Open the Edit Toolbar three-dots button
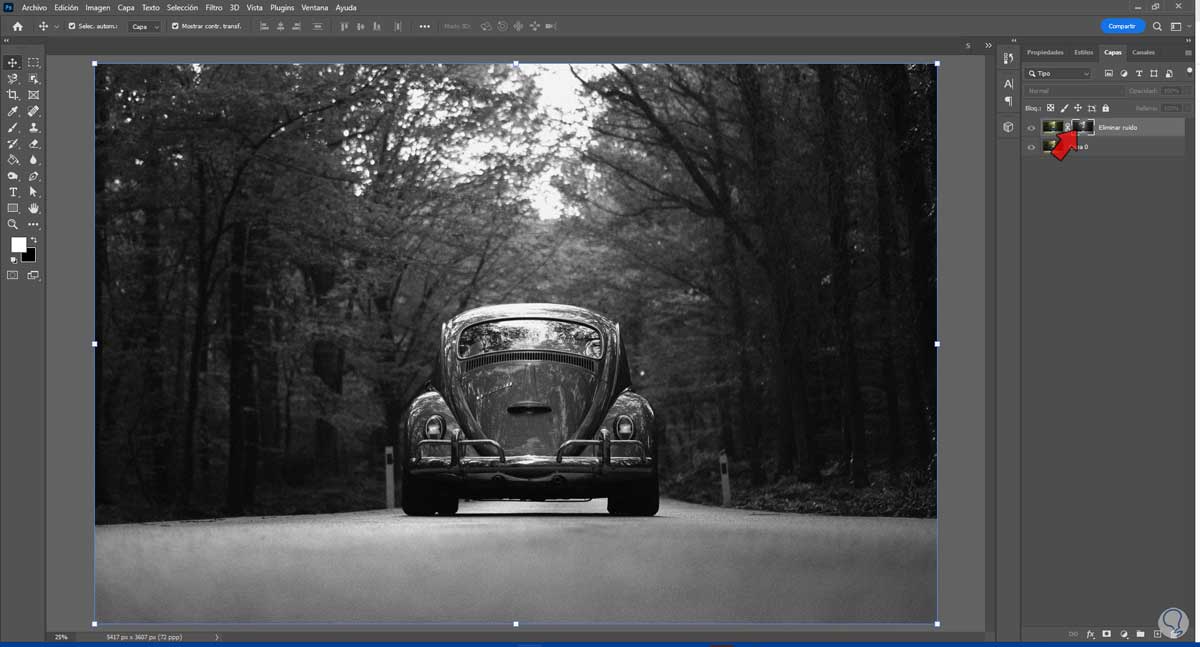 point(33,224)
